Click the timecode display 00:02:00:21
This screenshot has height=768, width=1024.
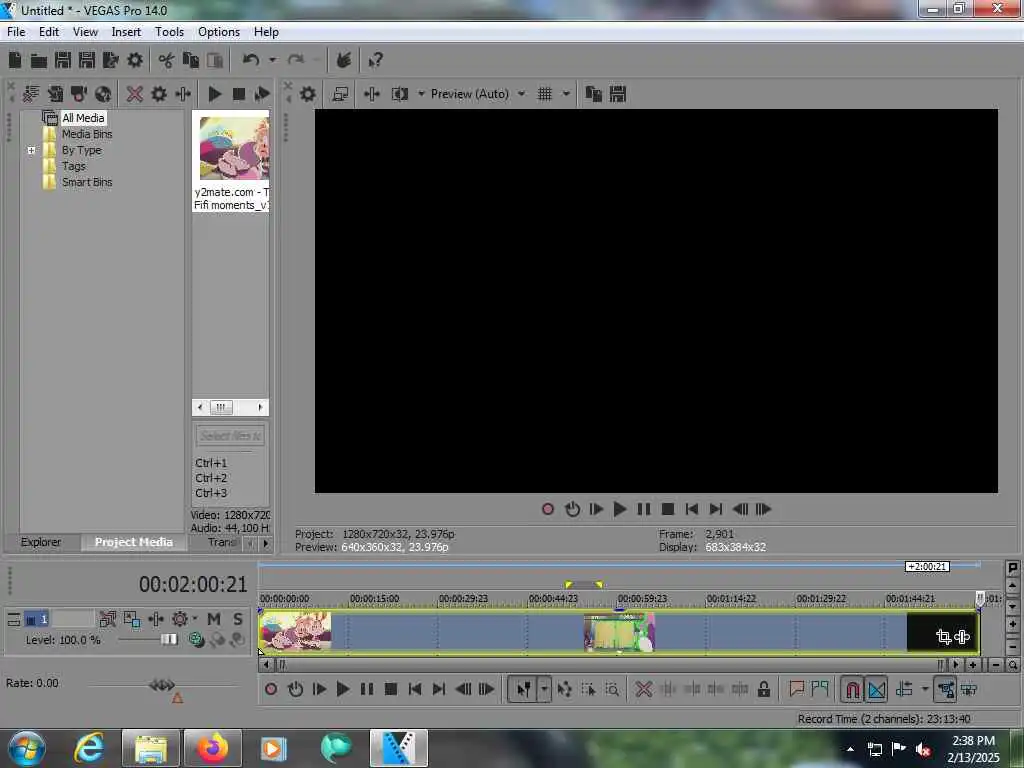[193, 584]
